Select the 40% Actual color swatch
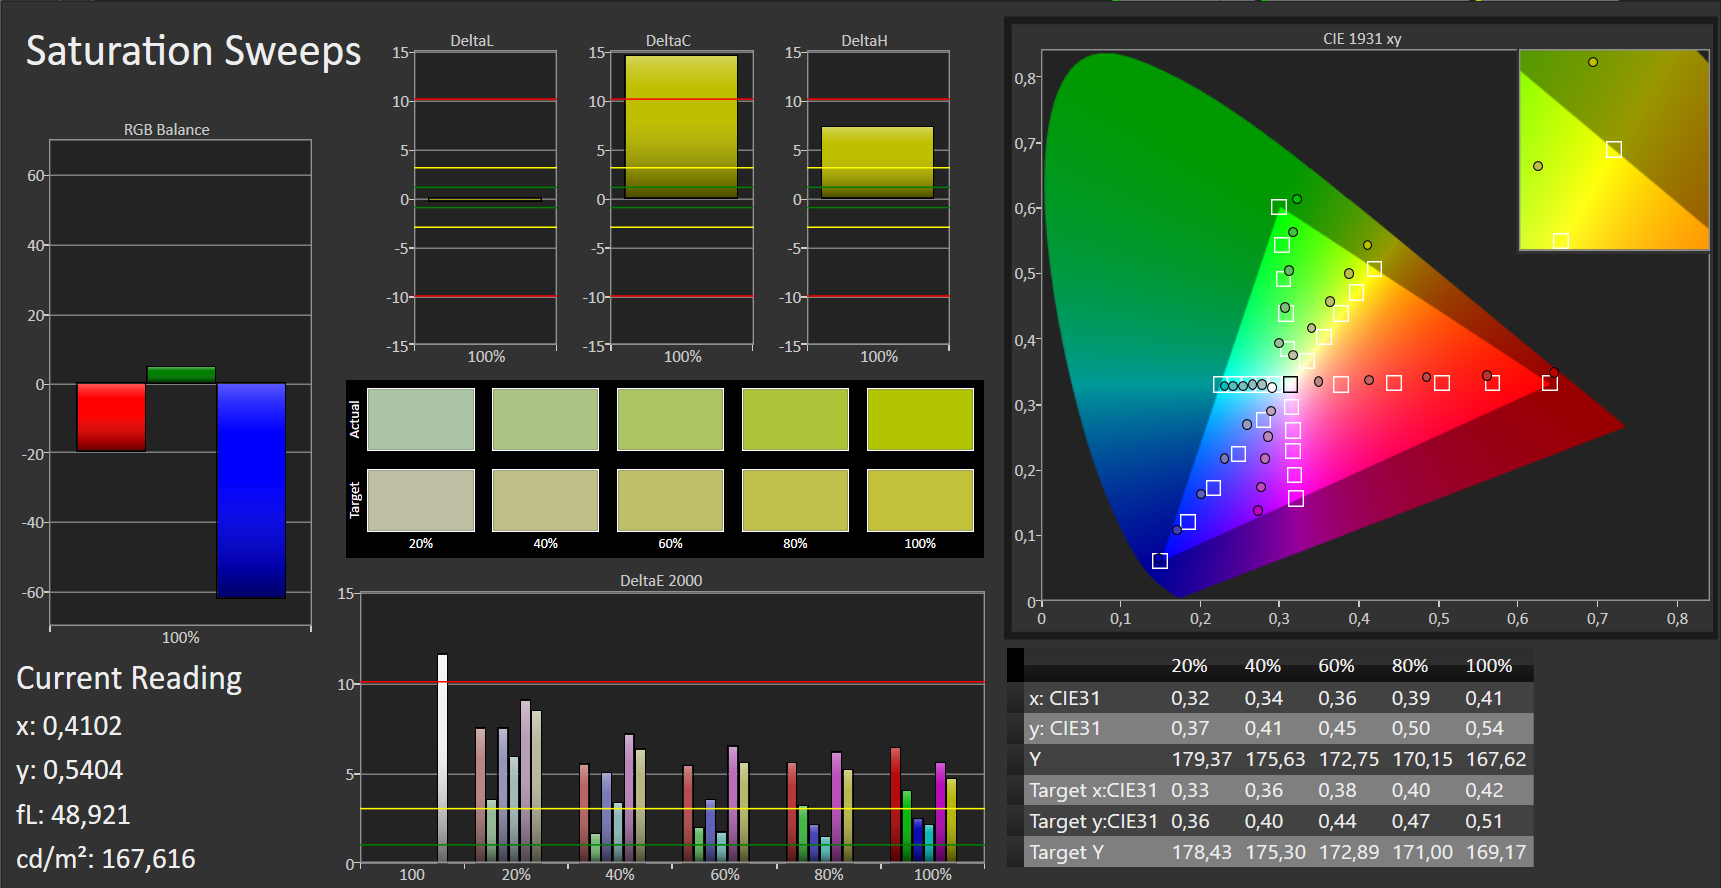Screen dimensions: 1721x888 [x=545, y=419]
